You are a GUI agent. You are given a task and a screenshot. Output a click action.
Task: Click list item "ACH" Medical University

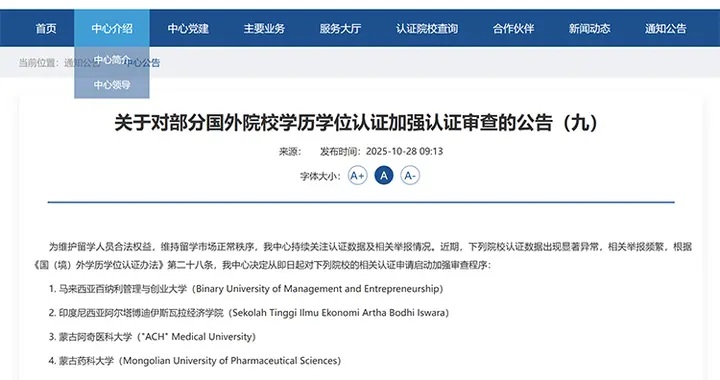point(152,337)
